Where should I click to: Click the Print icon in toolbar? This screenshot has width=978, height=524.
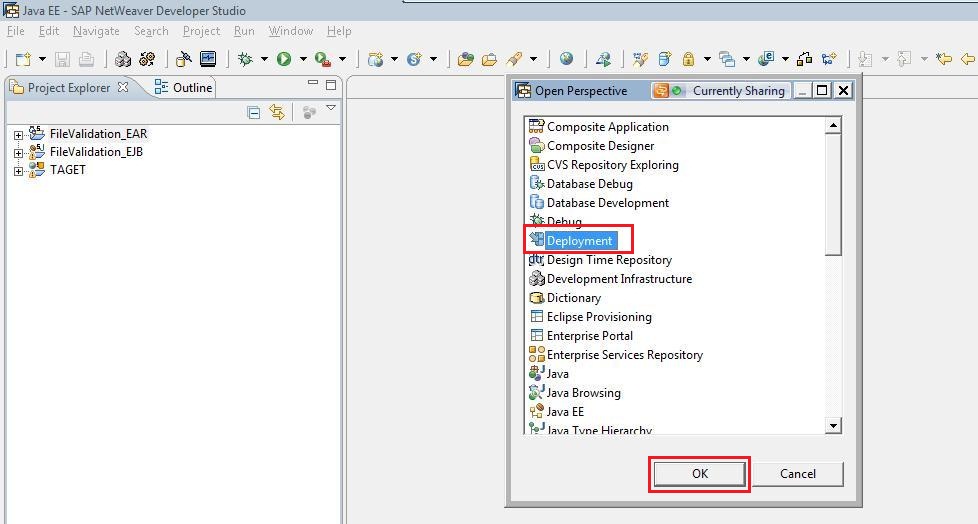[x=86, y=59]
